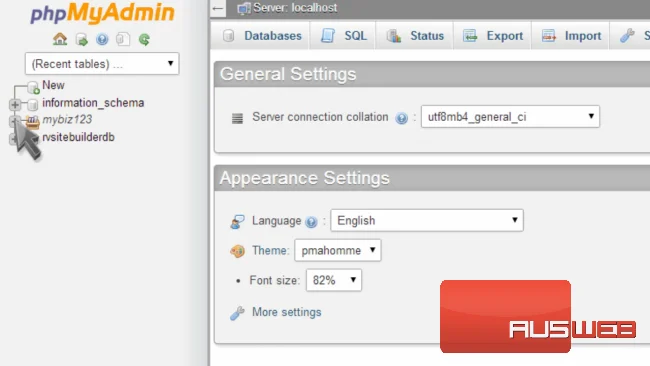Switch to the Export tab
Viewport: 650px width, 366px height.
click(492, 36)
